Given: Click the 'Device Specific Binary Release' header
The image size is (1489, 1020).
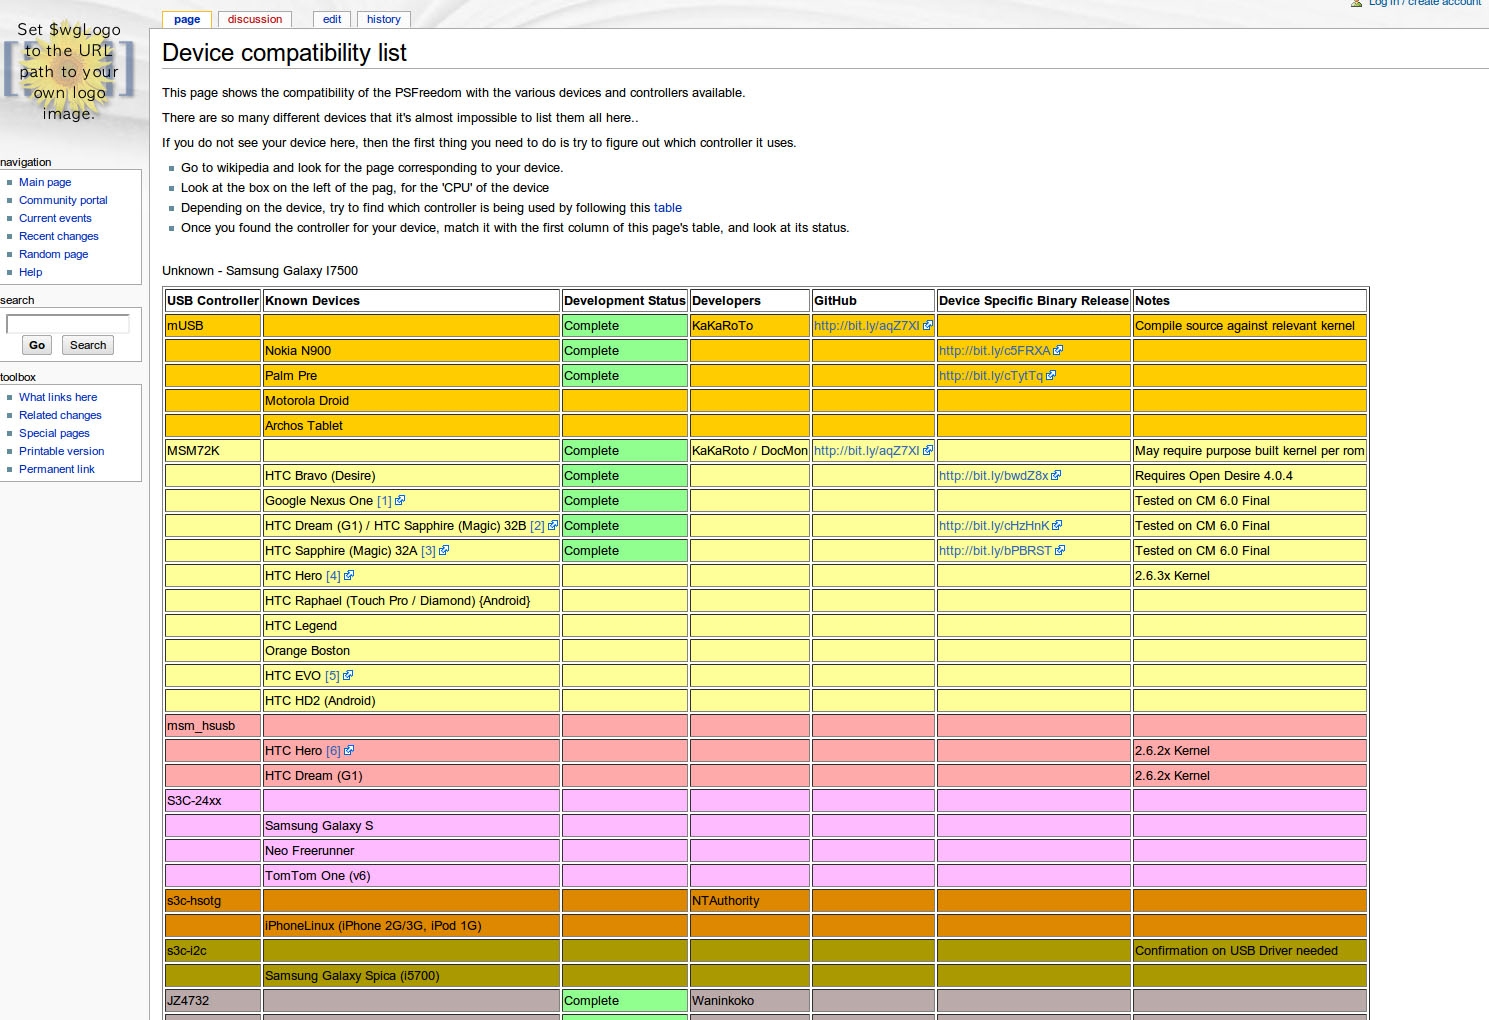Looking at the screenshot, I should 1034,301.
